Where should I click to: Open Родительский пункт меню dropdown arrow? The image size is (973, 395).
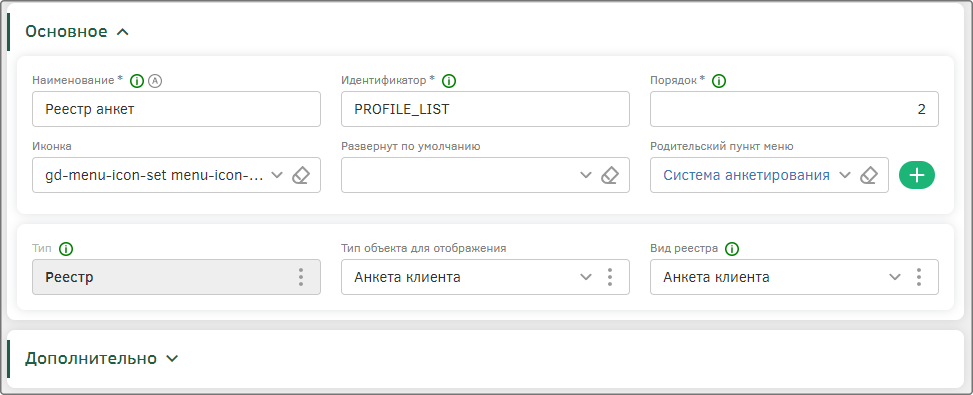pyautogui.click(x=844, y=175)
